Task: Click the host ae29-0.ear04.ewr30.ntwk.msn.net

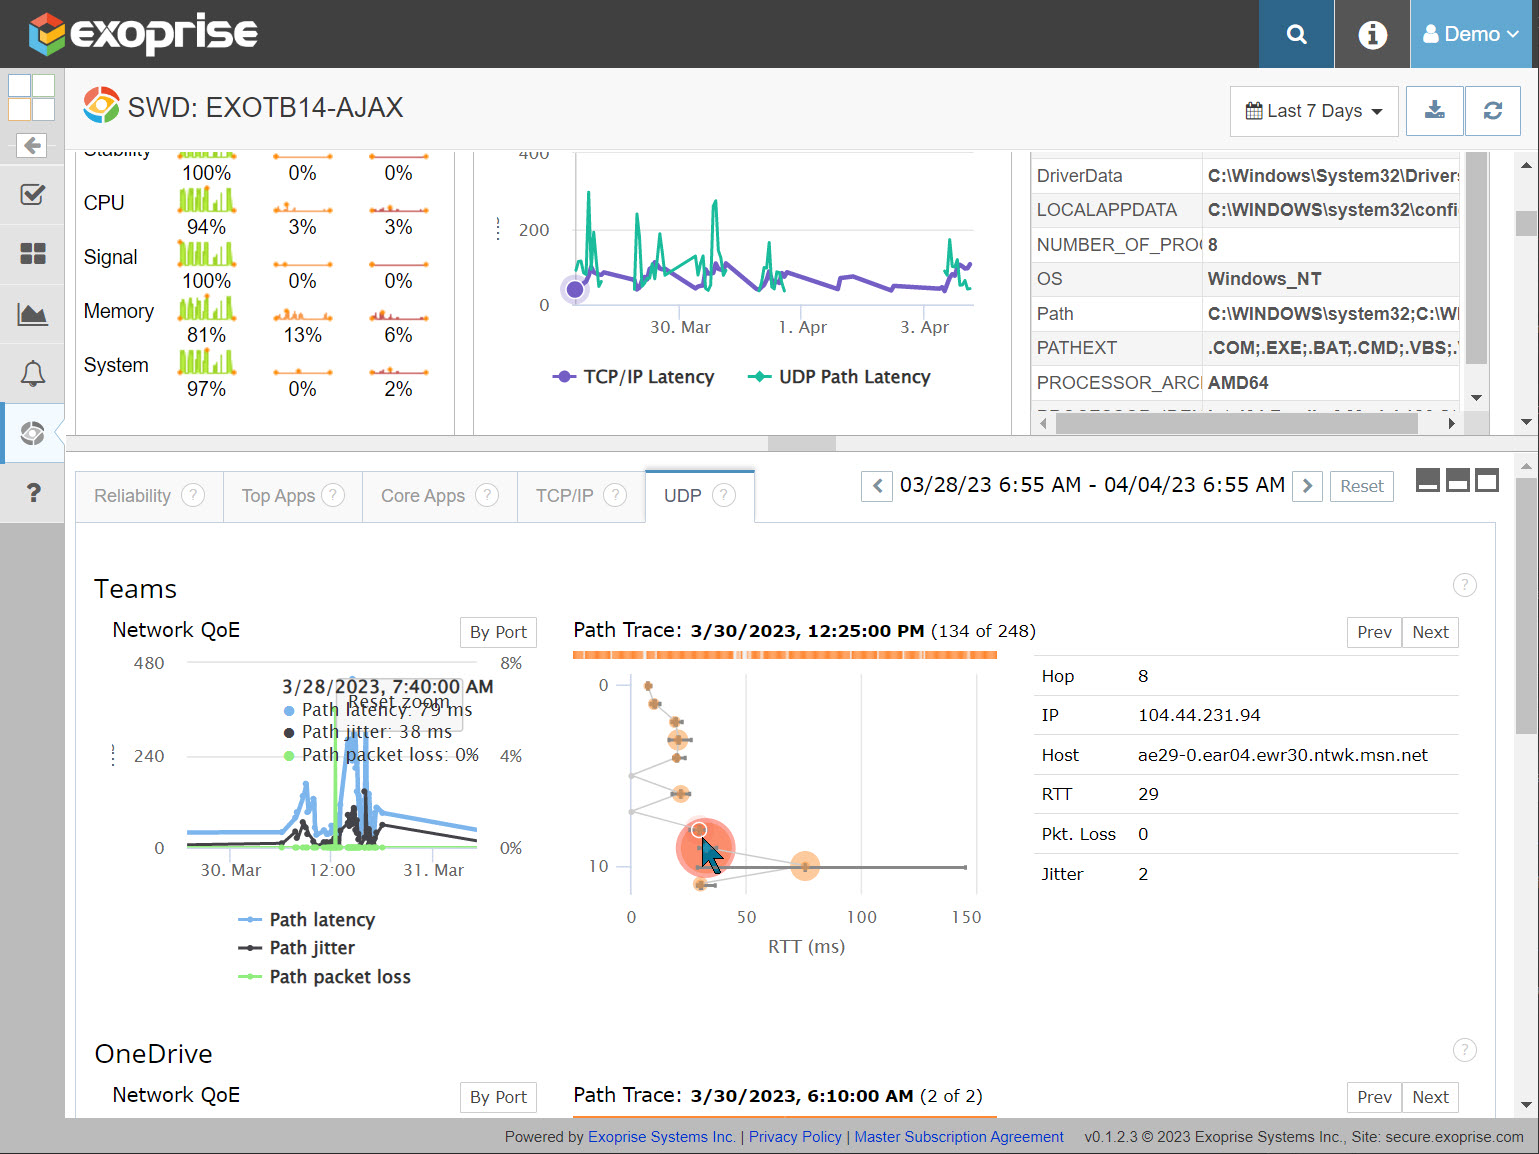Action: (x=1283, y=755)
